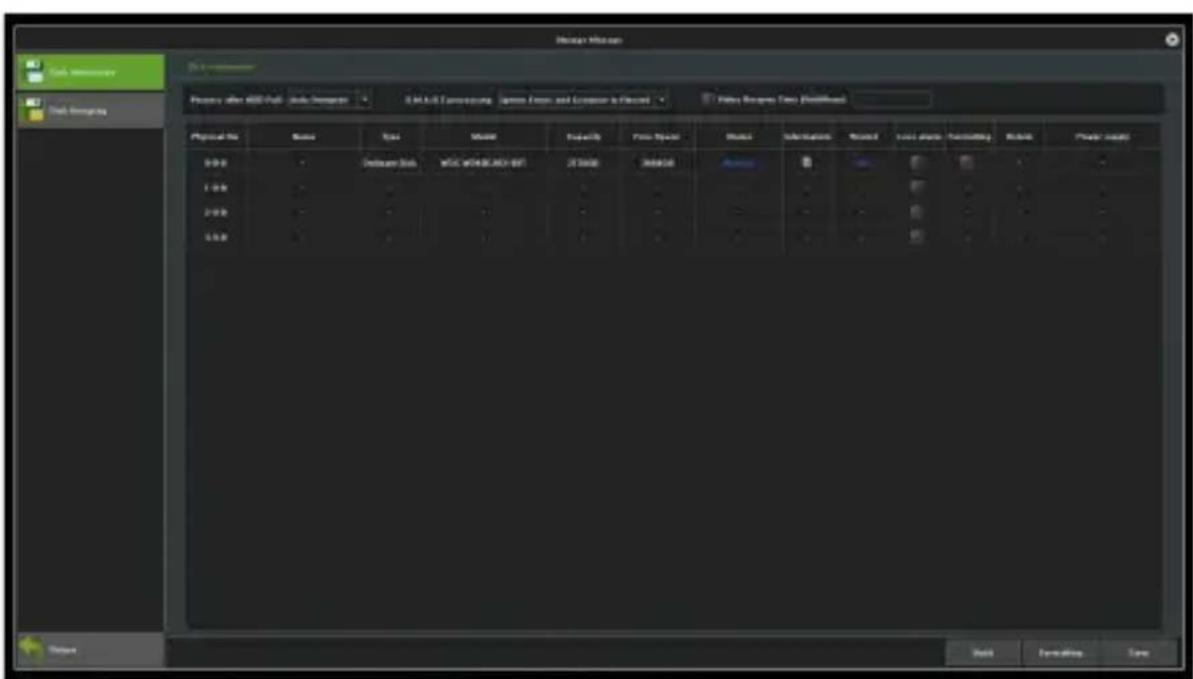Select the 1-0-0 physical number cell
Viewport: 1193px width, 679px height.
point(215,187)
